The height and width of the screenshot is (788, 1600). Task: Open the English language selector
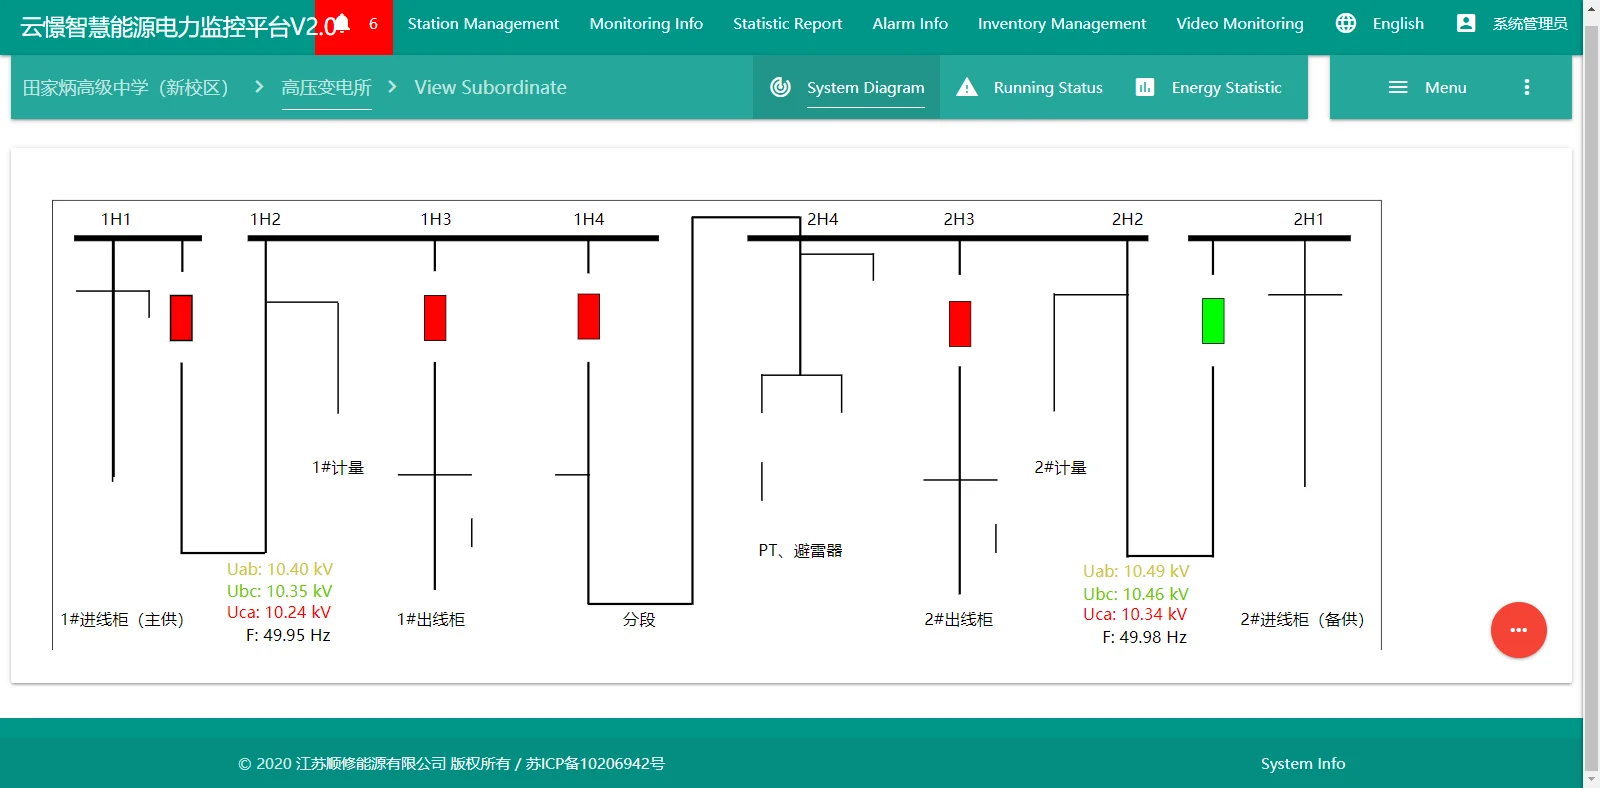[1398, 23]
